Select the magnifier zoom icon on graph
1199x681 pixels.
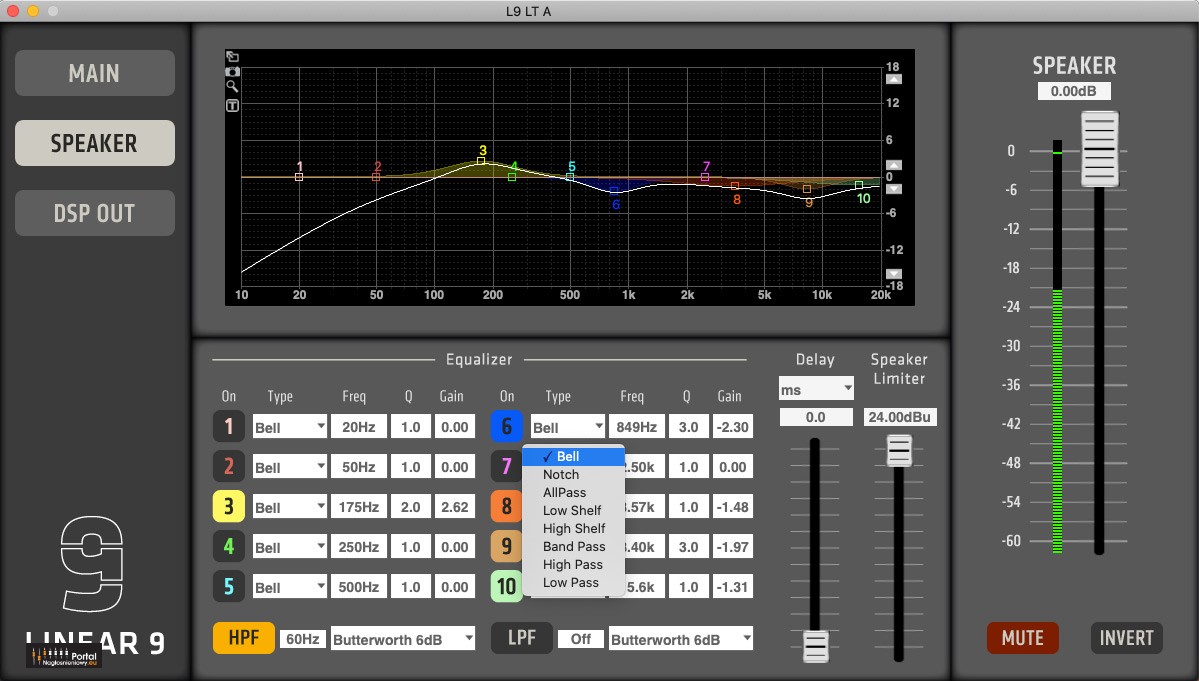232,86
